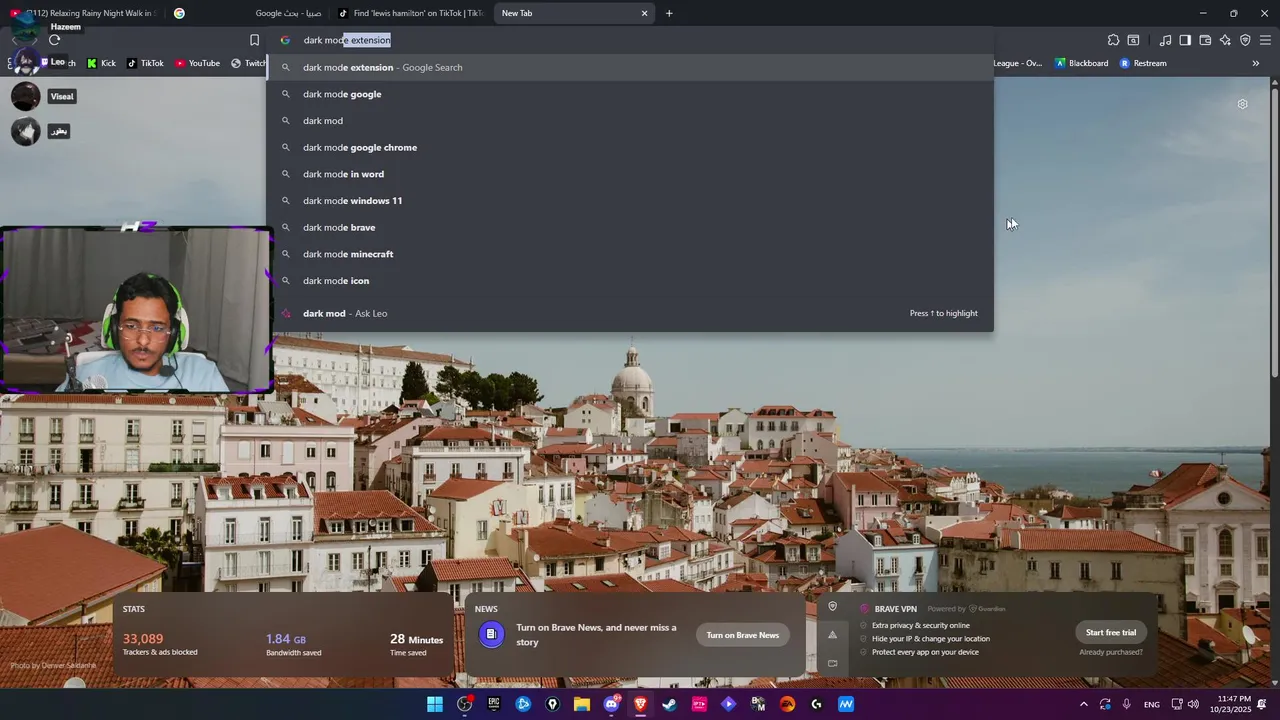Select suggestion 'dark mode windows 11'

(x=630, y=201)
